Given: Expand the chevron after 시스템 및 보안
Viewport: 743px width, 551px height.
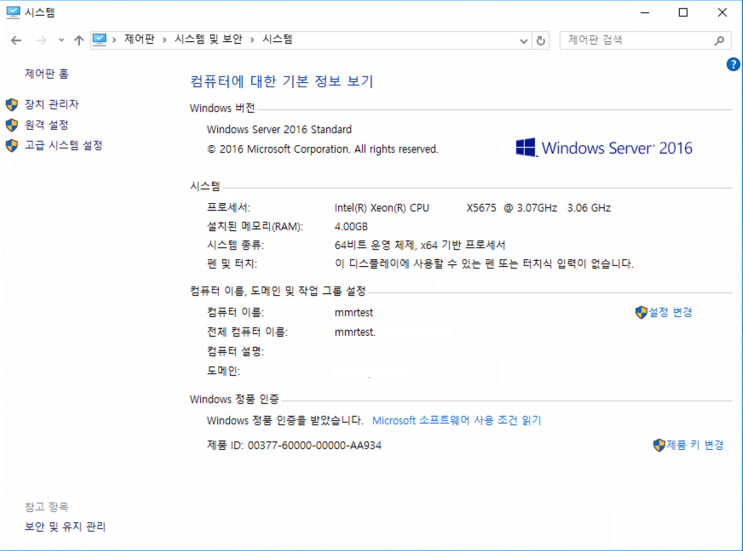Looking at the screenshot, I should pos(252,40).
